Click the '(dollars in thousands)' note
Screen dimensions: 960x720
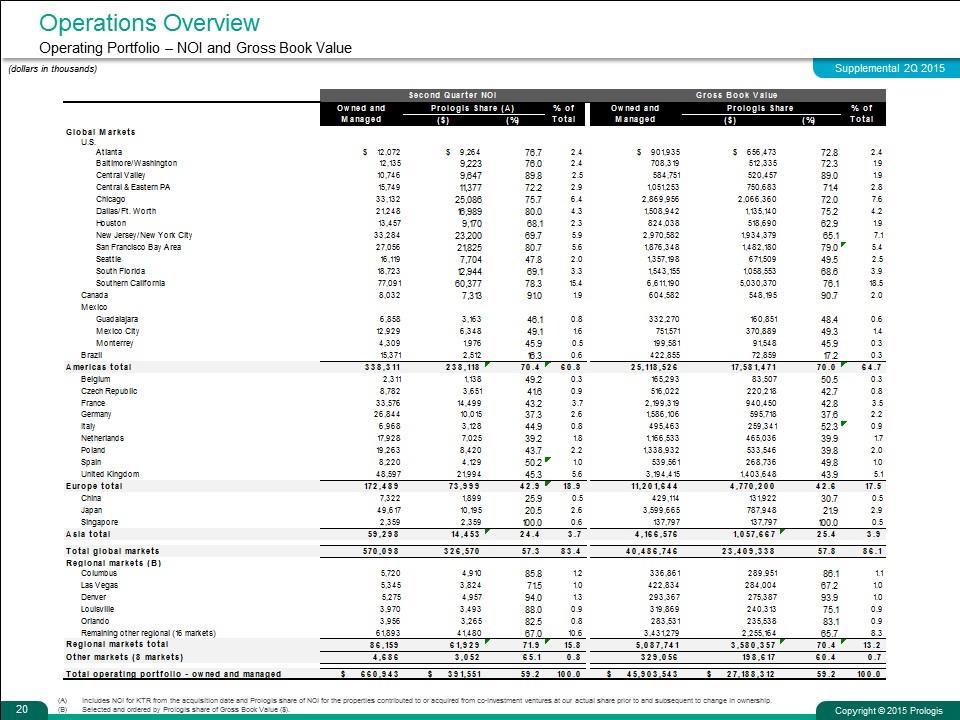pyautogui.click(x=53, y=69)
